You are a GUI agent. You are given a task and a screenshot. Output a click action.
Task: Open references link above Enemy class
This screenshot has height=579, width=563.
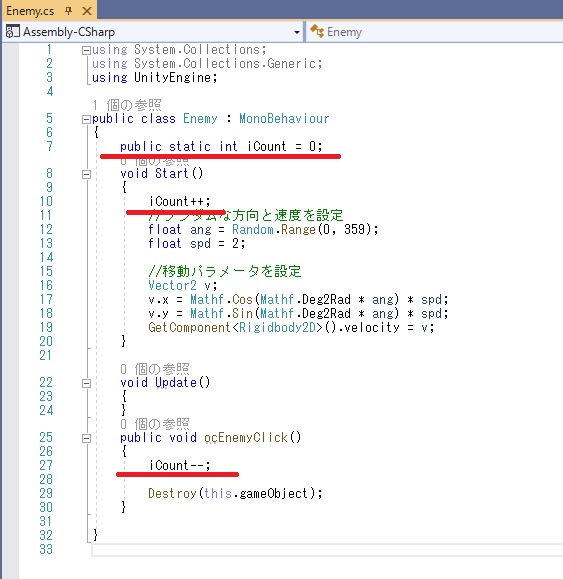pos(127,105)
